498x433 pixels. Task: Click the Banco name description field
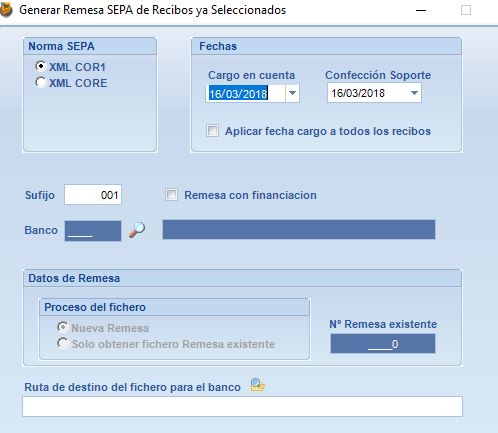(299, 230)
